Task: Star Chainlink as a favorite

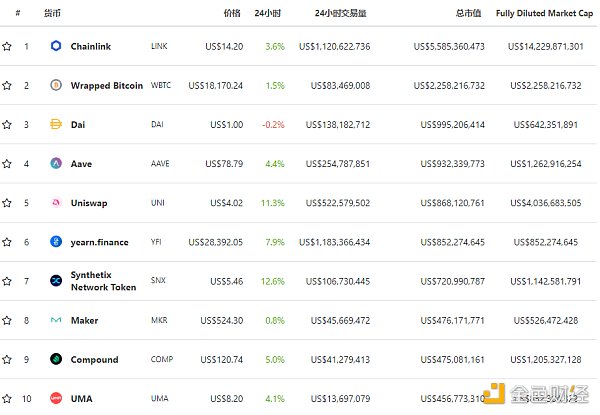Action: 7,47
